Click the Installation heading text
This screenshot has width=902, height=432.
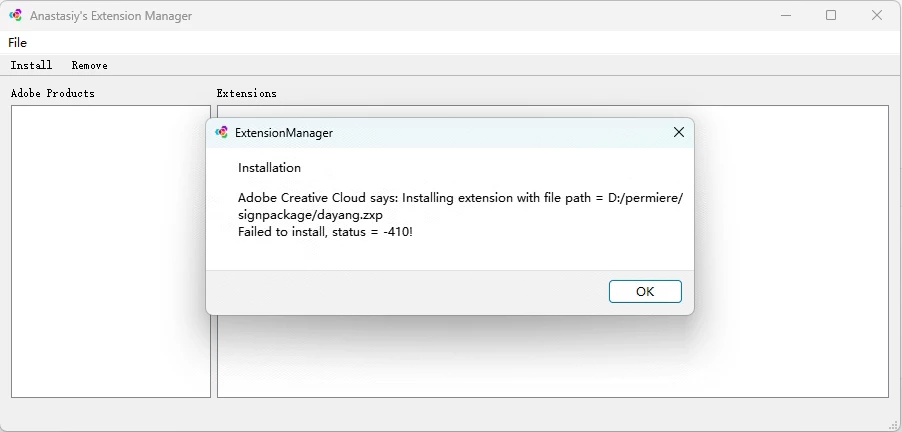(x=269, y=167)
